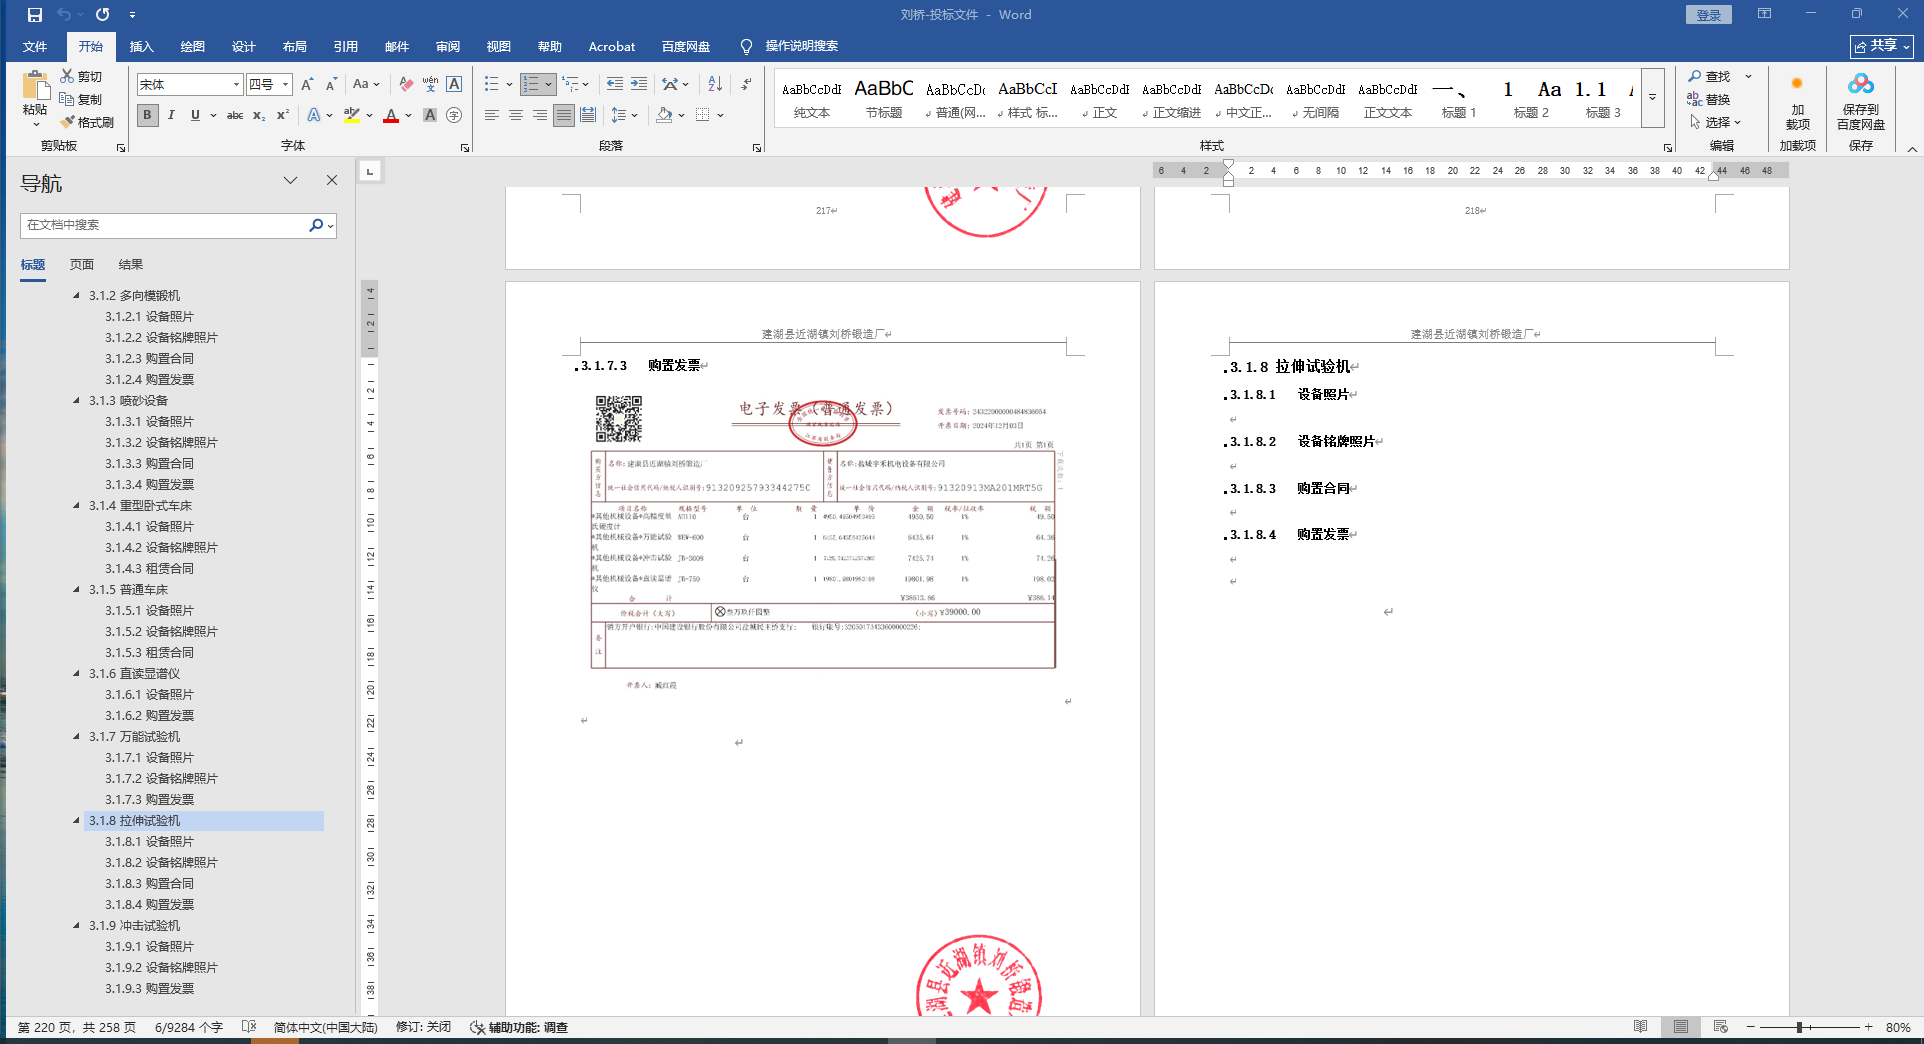Click the Format Painter (格式刷) tool

coord(87,122)
